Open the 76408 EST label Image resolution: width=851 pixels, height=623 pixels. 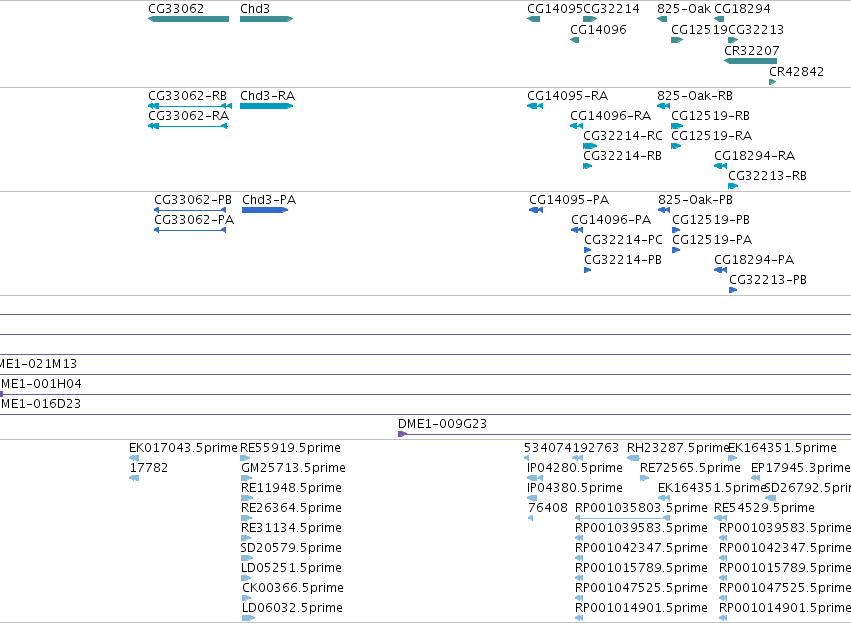tap(548, 508)
